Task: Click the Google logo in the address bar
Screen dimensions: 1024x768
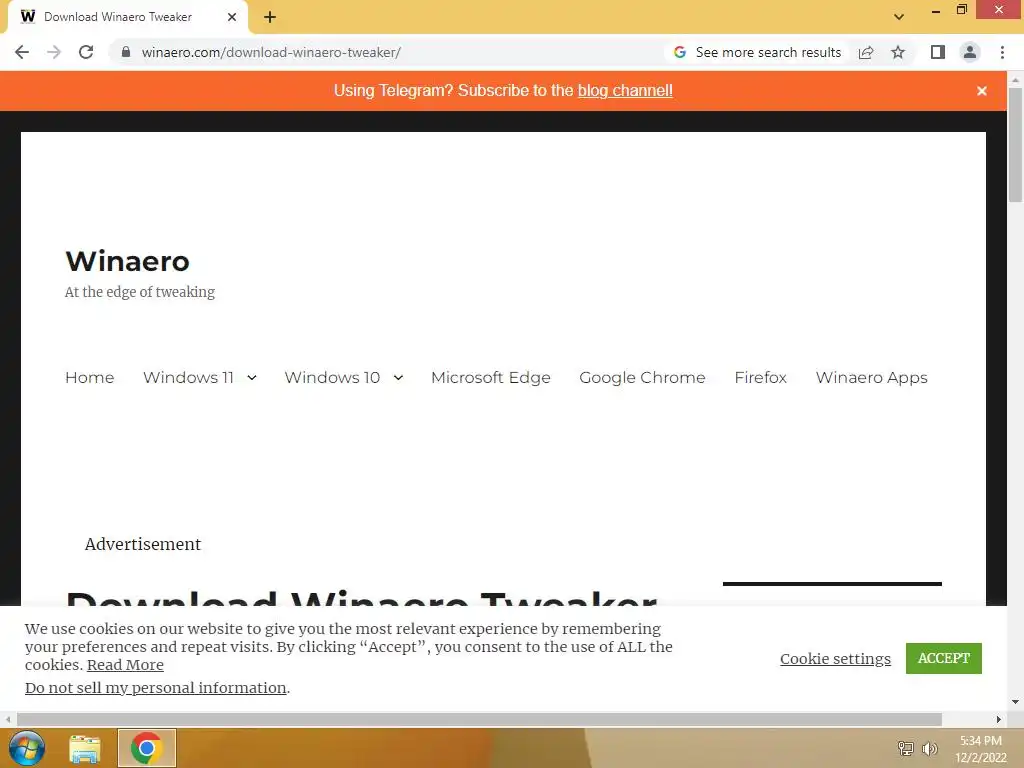Action: pos(680,52)
